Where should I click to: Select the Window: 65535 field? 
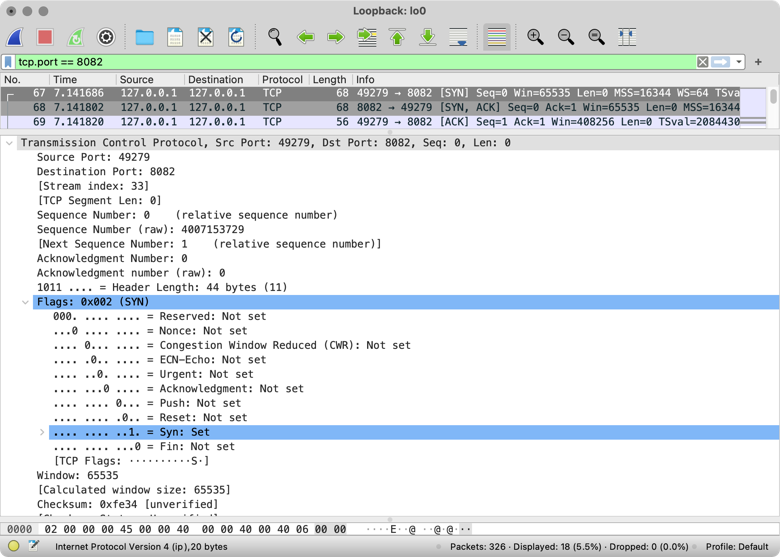pos(78,475)
